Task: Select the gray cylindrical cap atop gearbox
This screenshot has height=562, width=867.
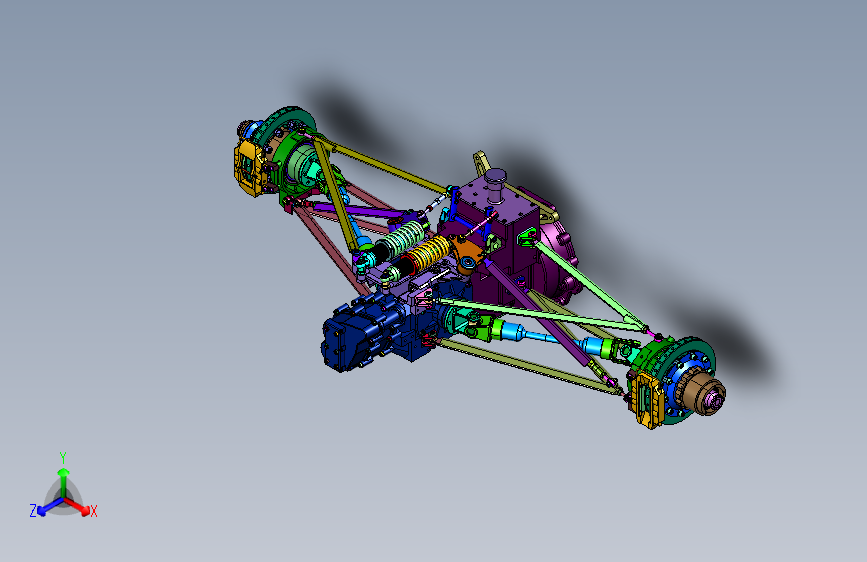Action: [x=495, y=184]
